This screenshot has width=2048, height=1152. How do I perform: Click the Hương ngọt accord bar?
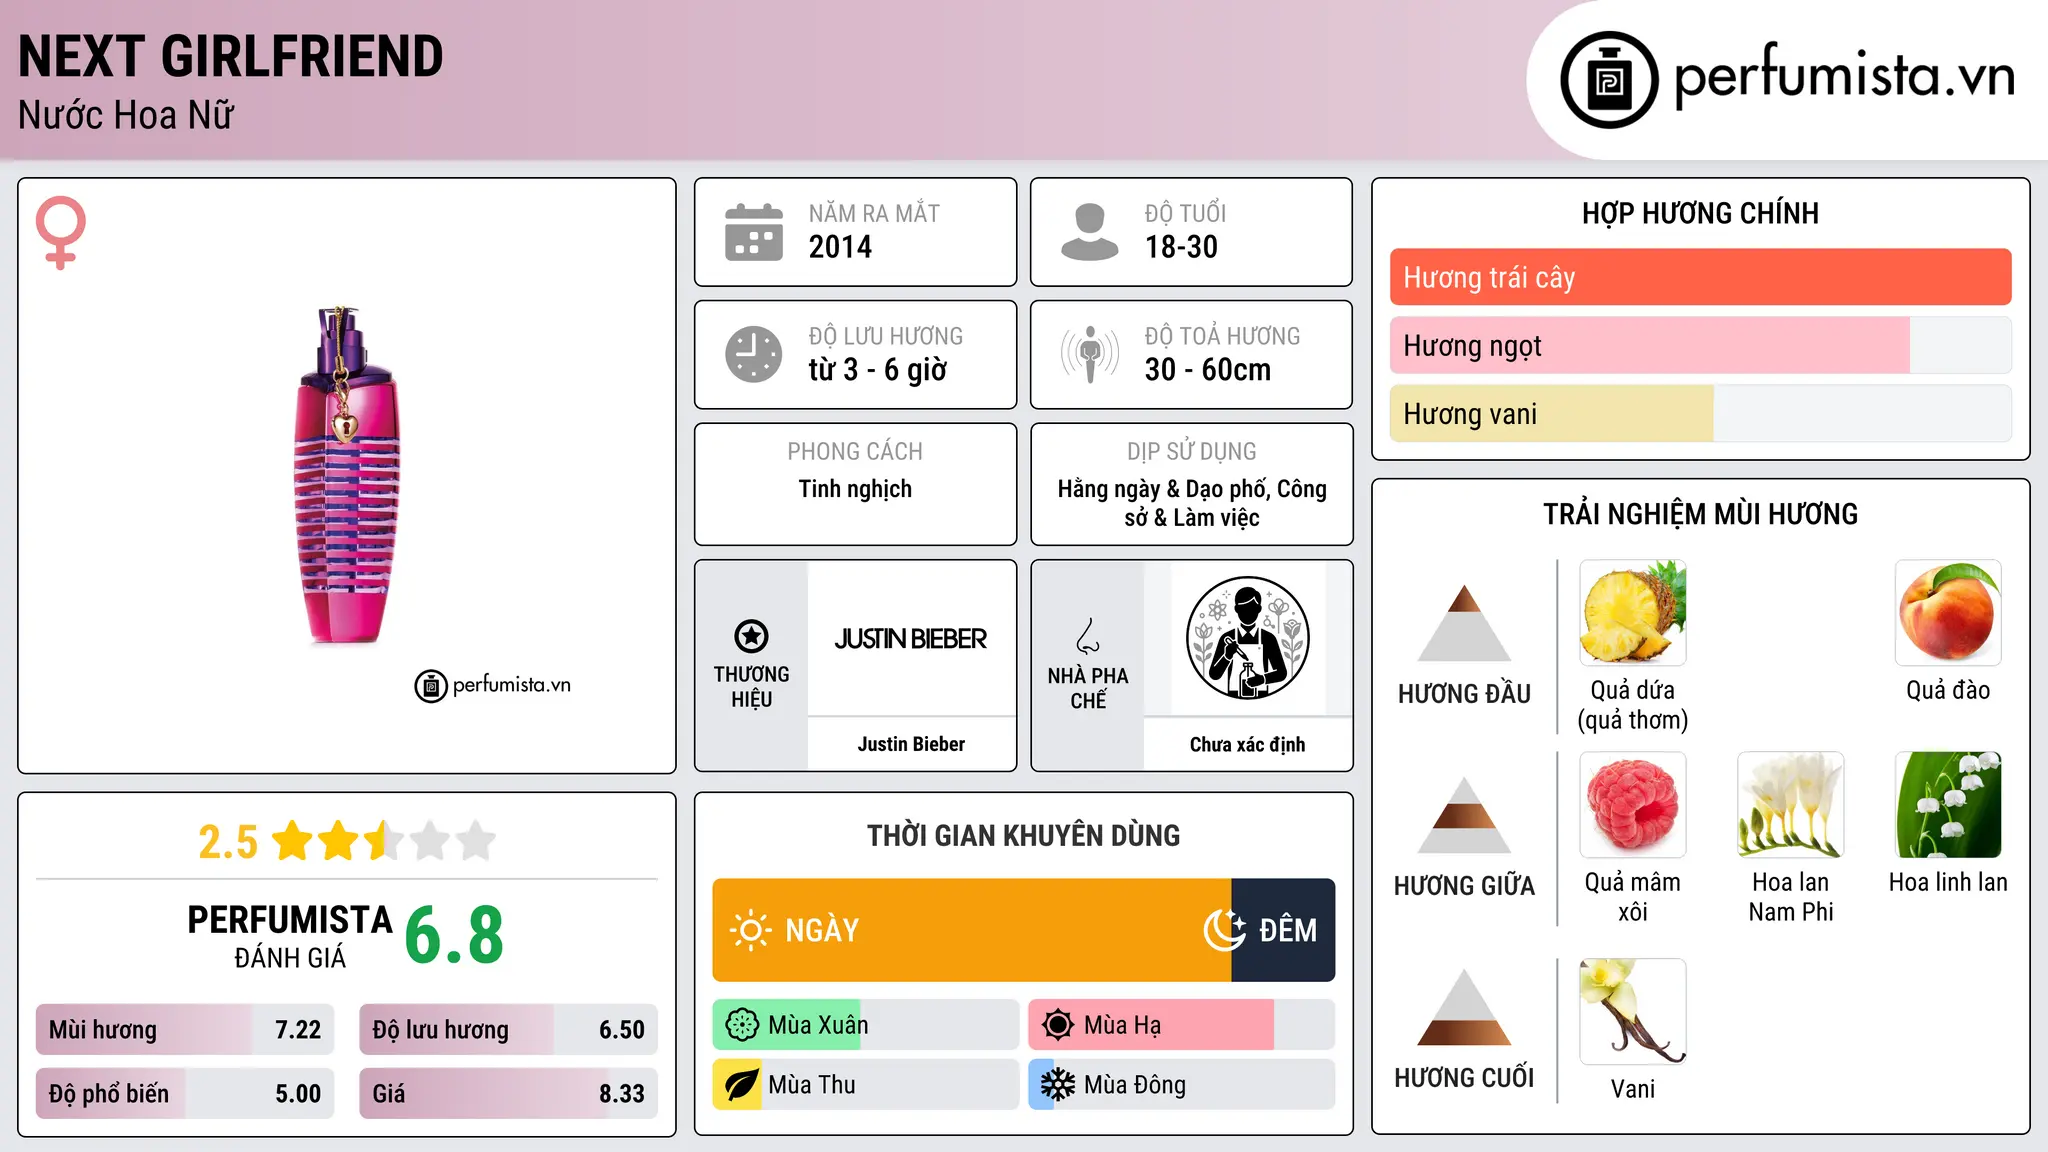tap(1700, 345)
